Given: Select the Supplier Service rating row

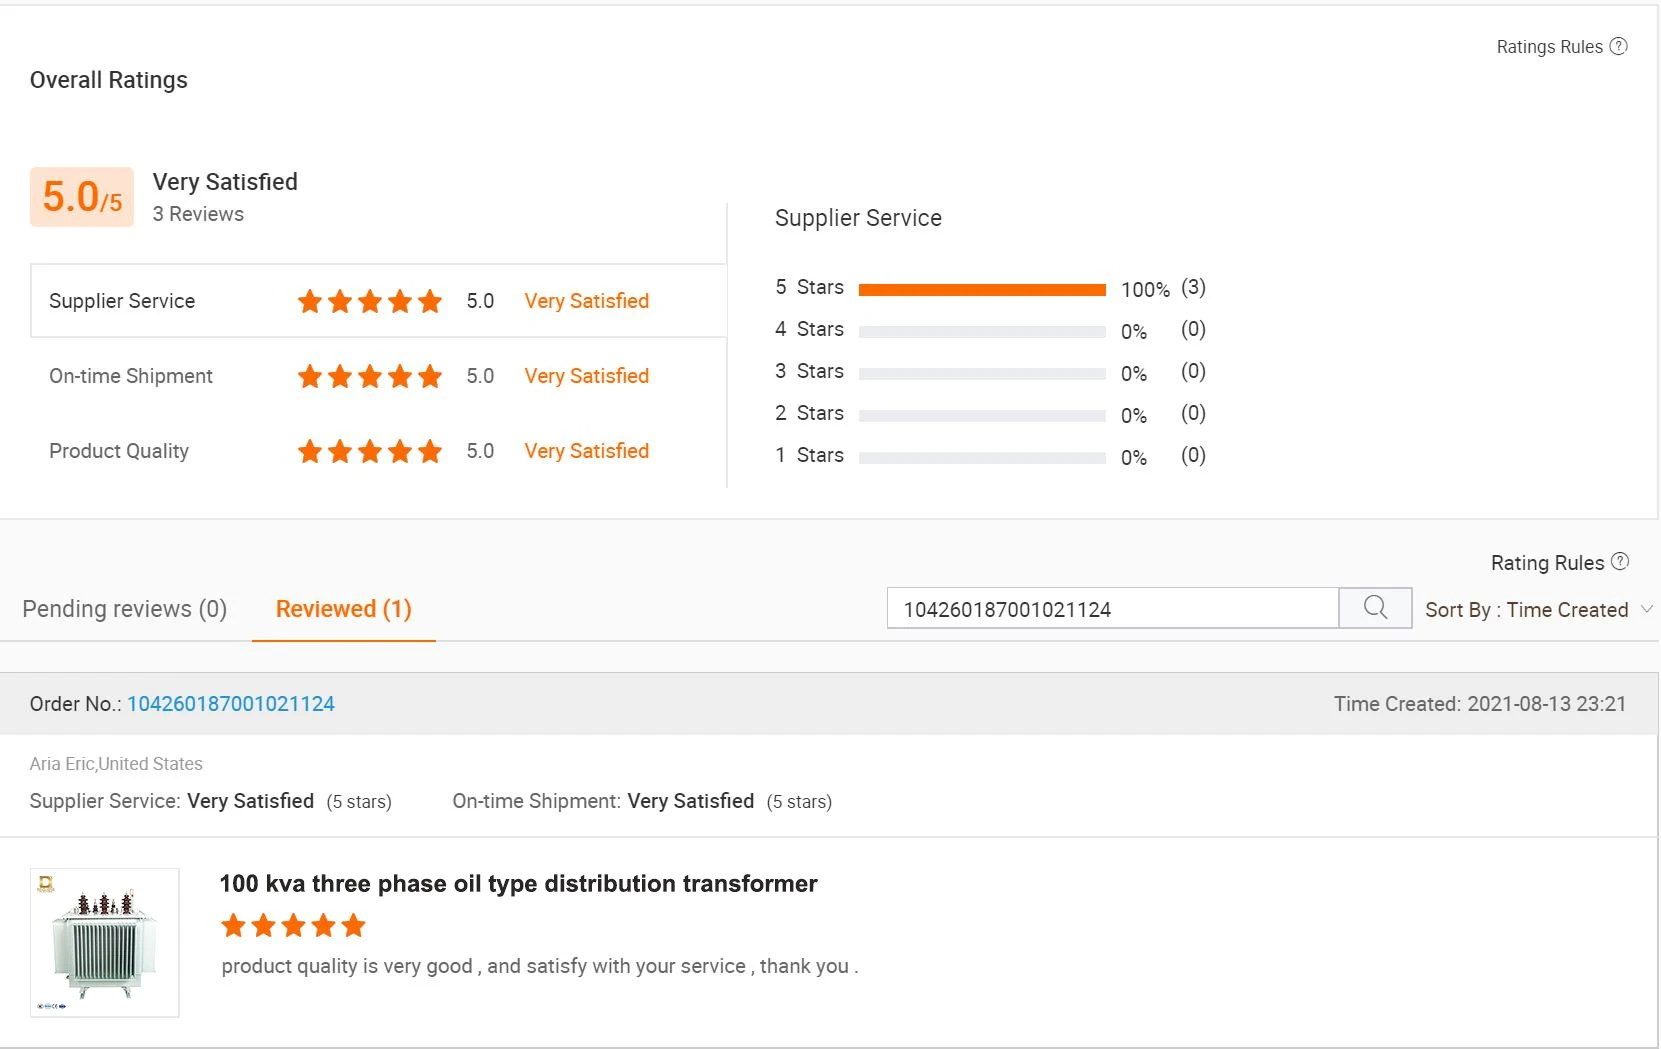Looking at the screenshot, I should [x=379, y=301].
